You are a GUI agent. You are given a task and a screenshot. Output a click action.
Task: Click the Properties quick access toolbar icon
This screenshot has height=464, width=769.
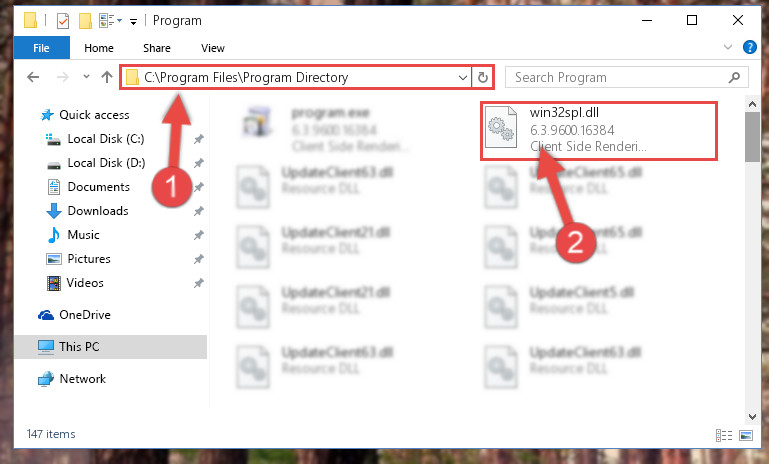[63, 21]
